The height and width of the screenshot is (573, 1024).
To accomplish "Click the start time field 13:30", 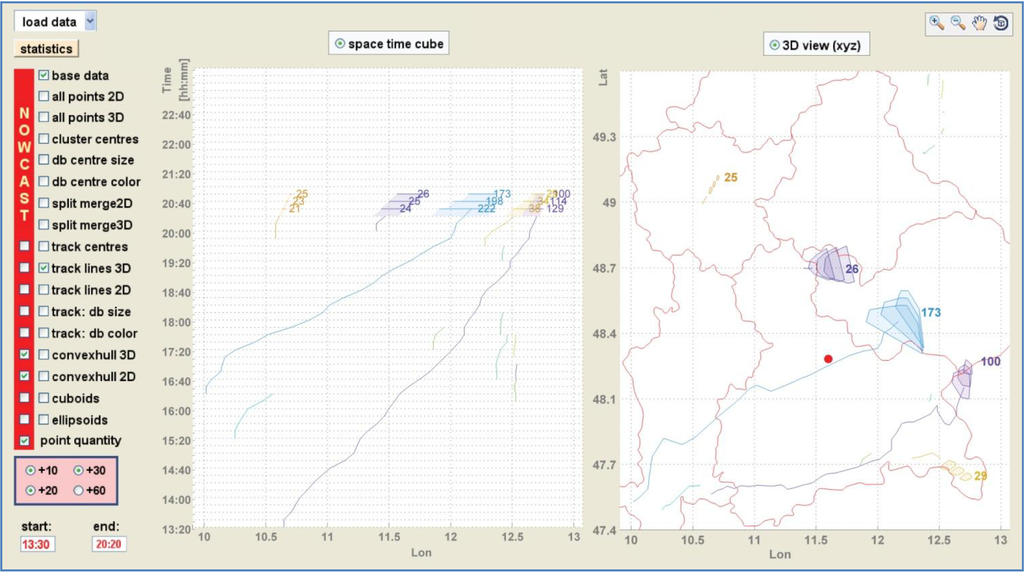I will point(36,544).
